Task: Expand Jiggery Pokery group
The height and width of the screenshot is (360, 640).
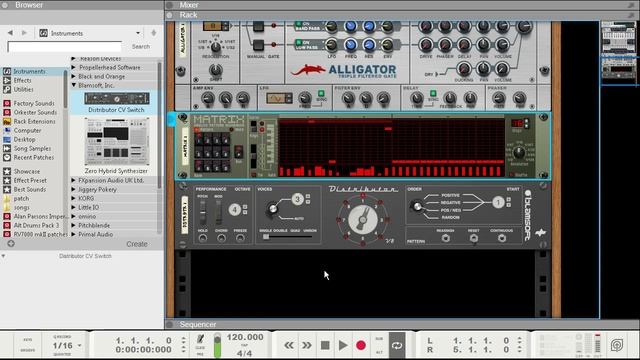Action: 74,189
